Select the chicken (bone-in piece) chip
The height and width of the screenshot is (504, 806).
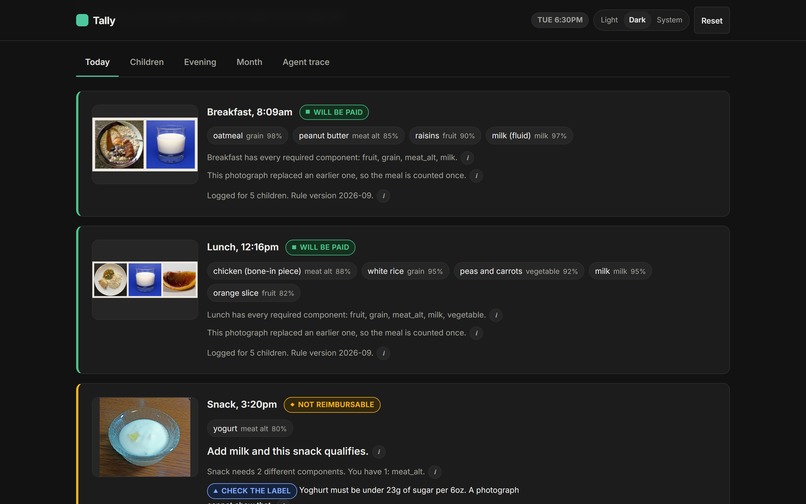282,271
